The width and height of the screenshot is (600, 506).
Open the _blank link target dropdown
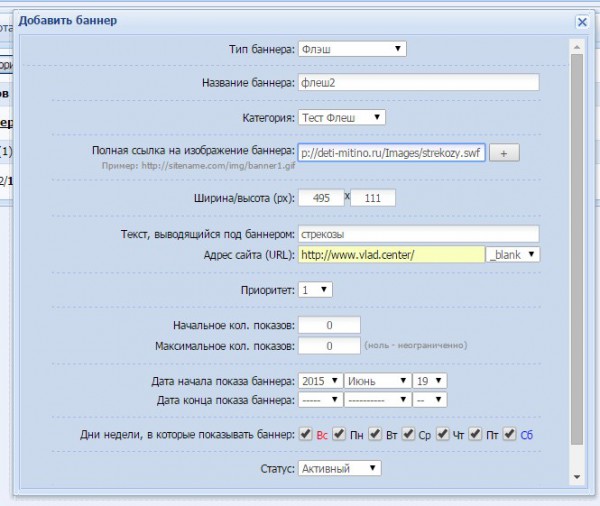tap(513, 255)
